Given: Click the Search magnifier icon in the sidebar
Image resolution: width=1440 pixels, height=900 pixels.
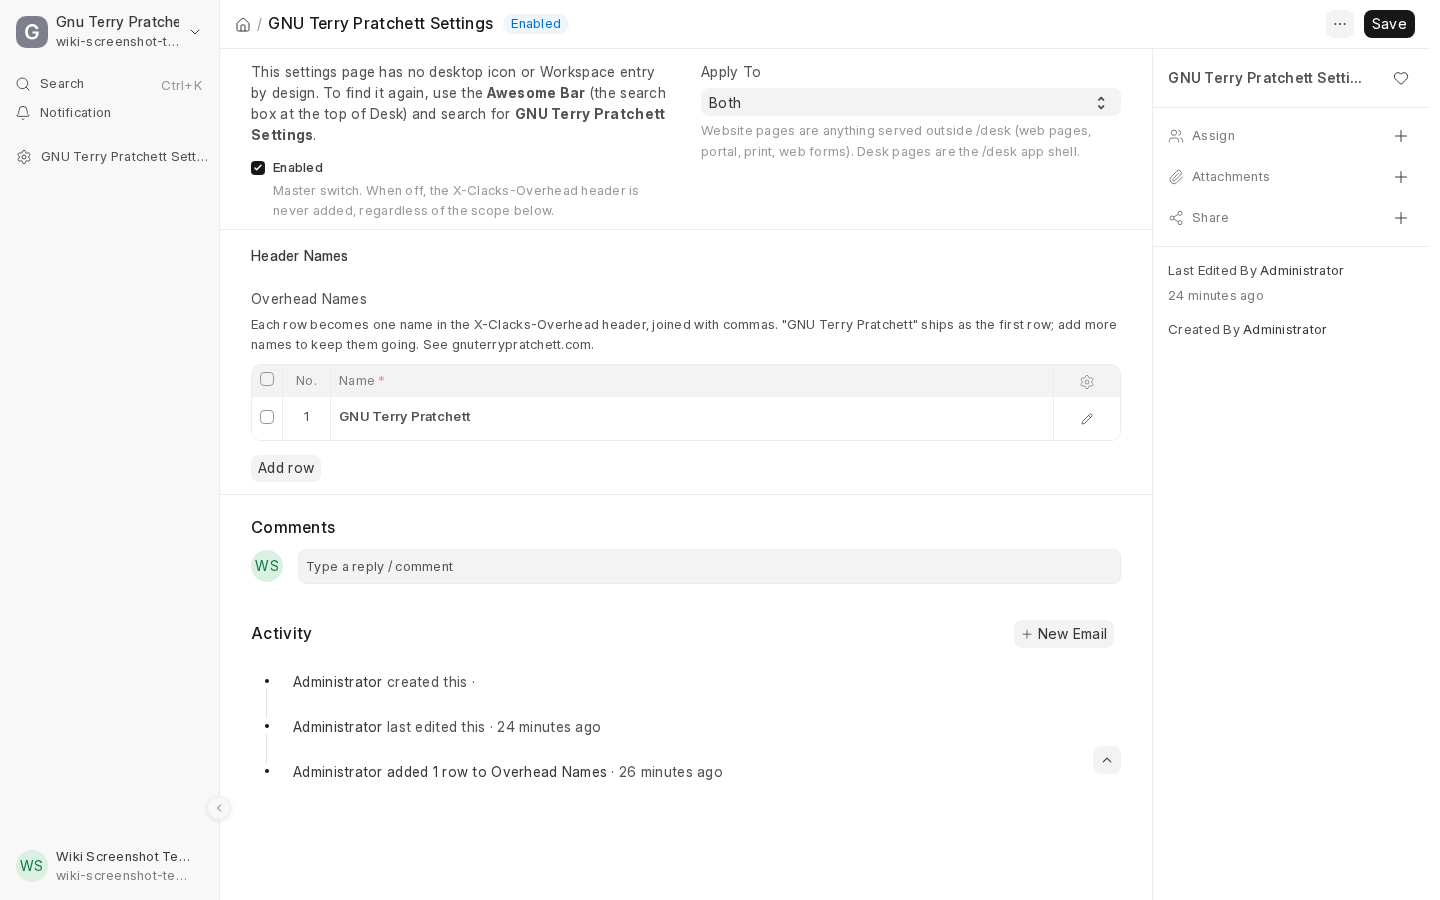Looking at the screenshot, I should coord(23,84).
